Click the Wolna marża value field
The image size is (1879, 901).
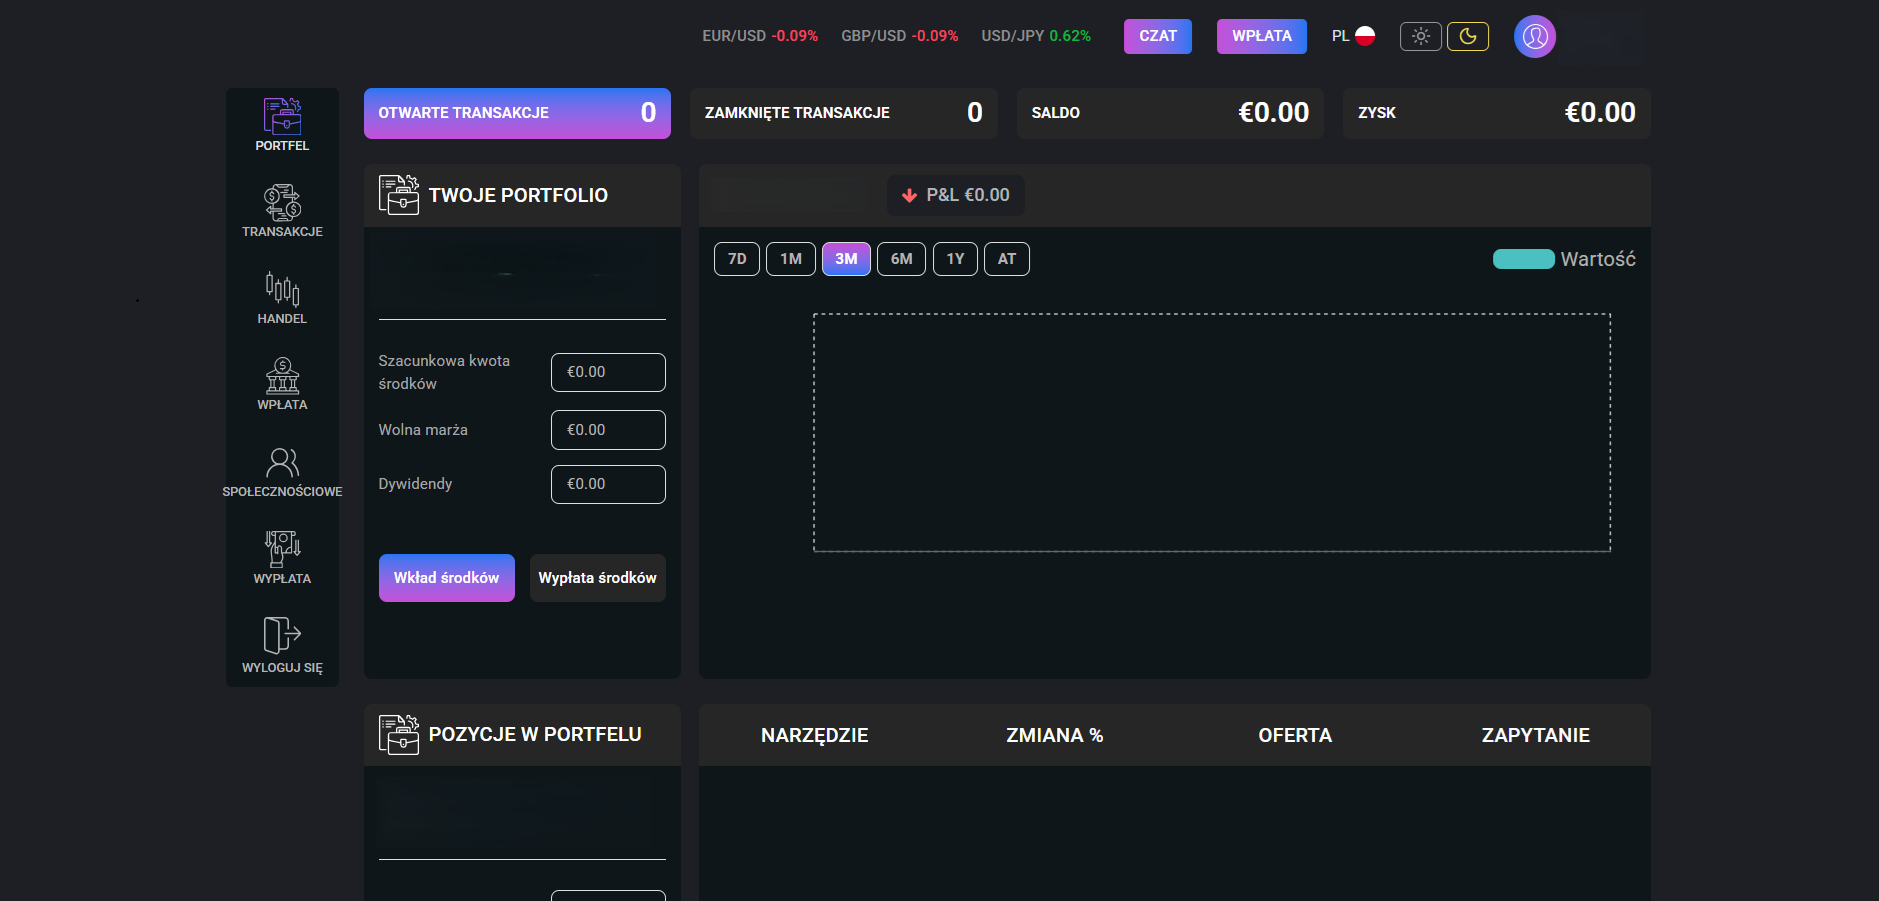(608, 430)
